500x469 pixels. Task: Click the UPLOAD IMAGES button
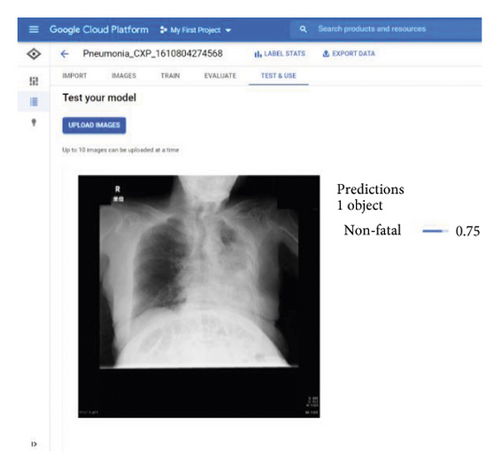pyautogui.click(x=94, y=125)
